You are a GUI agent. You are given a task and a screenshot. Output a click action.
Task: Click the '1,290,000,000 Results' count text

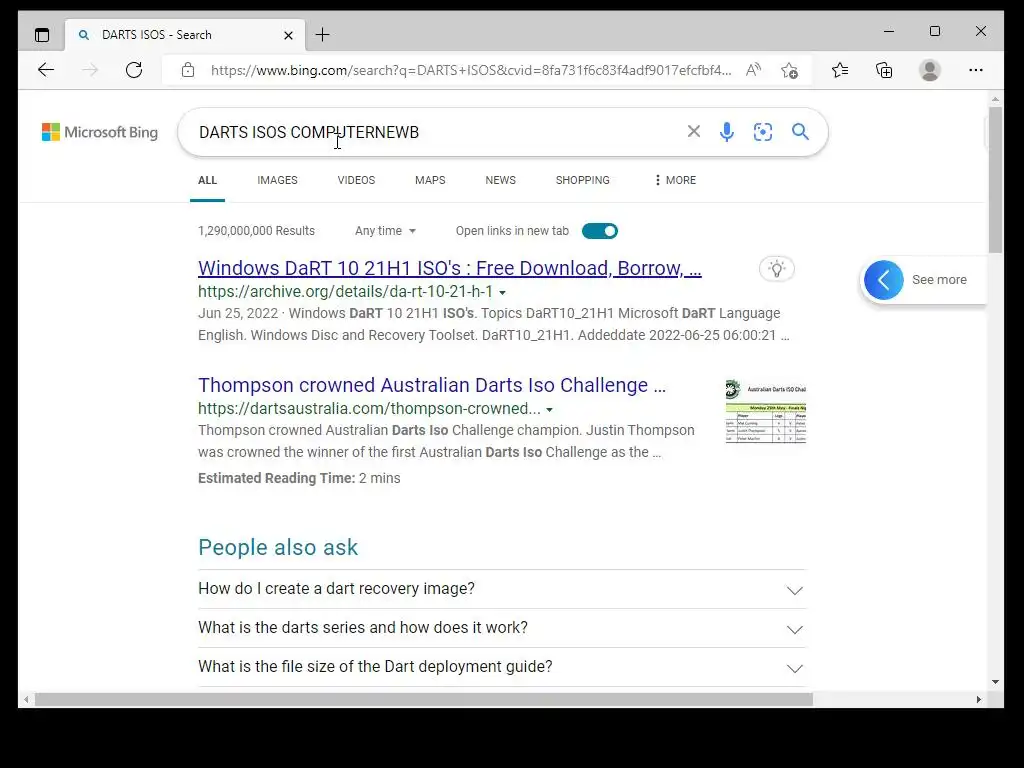pyautogui.click(x=256, y=231)
